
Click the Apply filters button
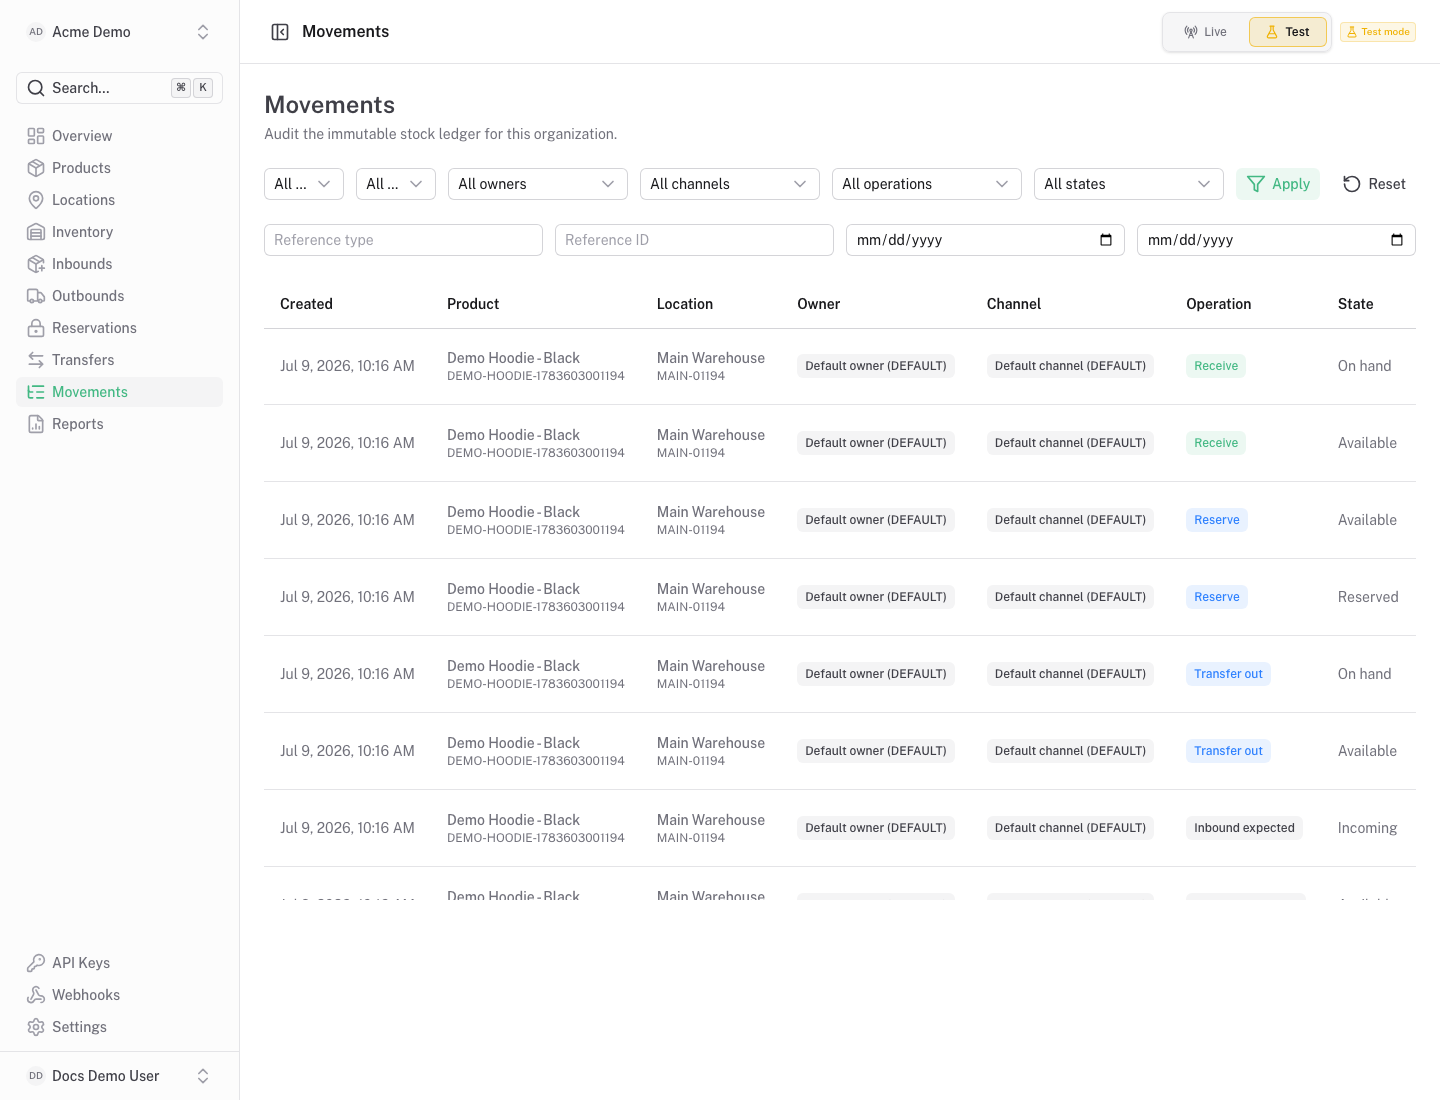[1278, 184]
